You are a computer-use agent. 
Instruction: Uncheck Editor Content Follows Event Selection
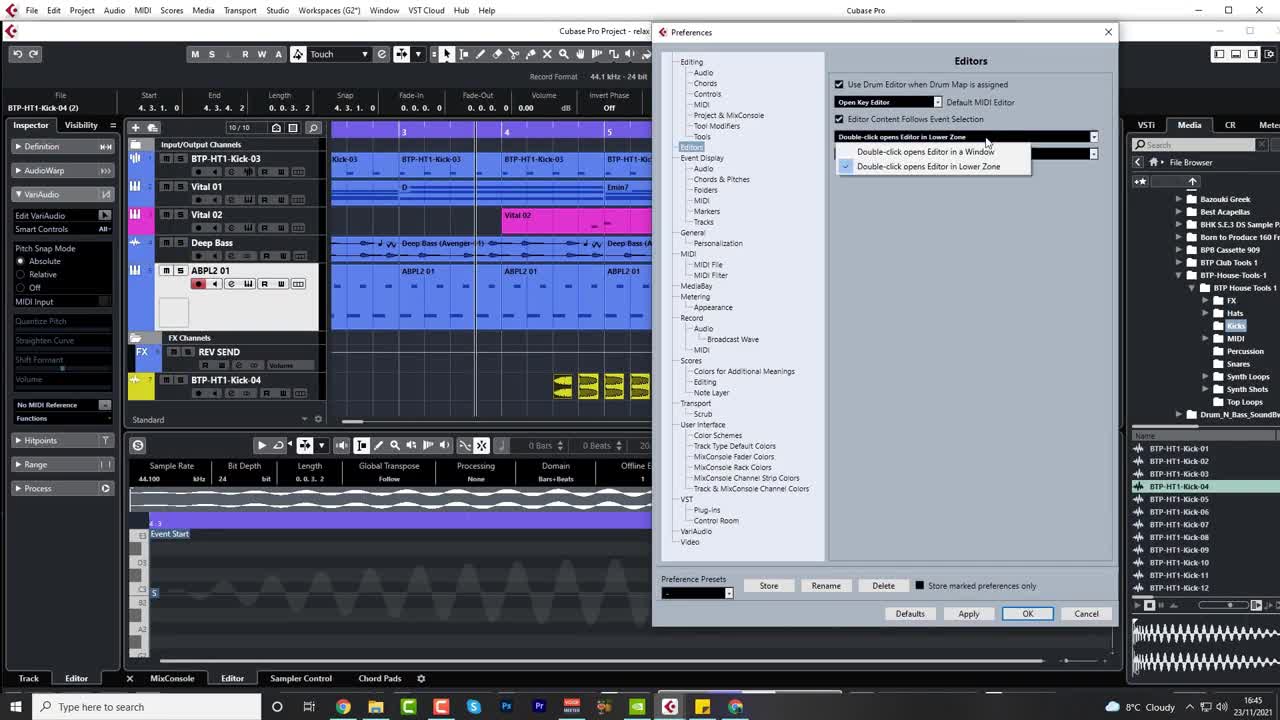839,119
